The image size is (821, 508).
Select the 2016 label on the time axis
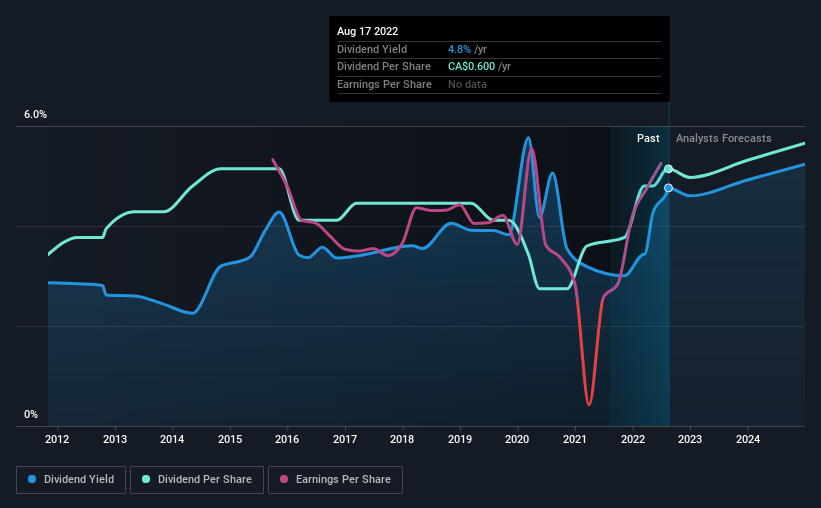287,439
